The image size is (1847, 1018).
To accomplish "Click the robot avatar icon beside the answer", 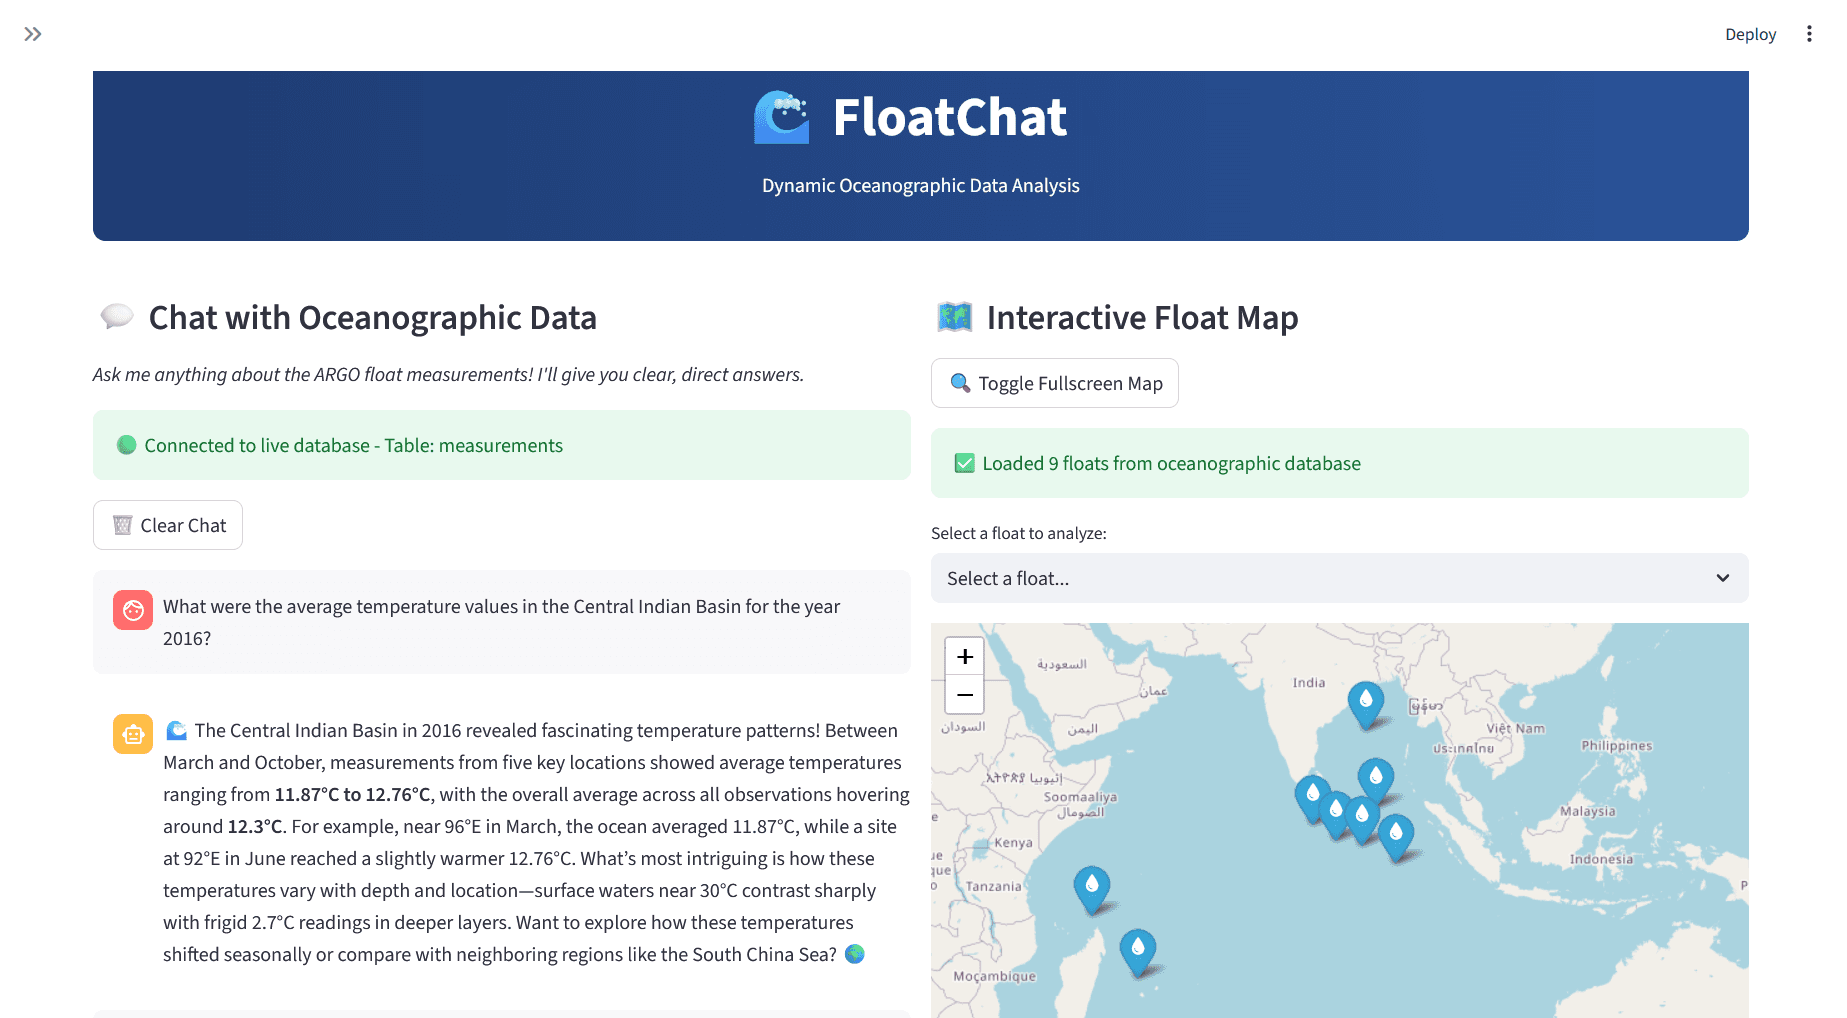I will (x=132, y=733).
